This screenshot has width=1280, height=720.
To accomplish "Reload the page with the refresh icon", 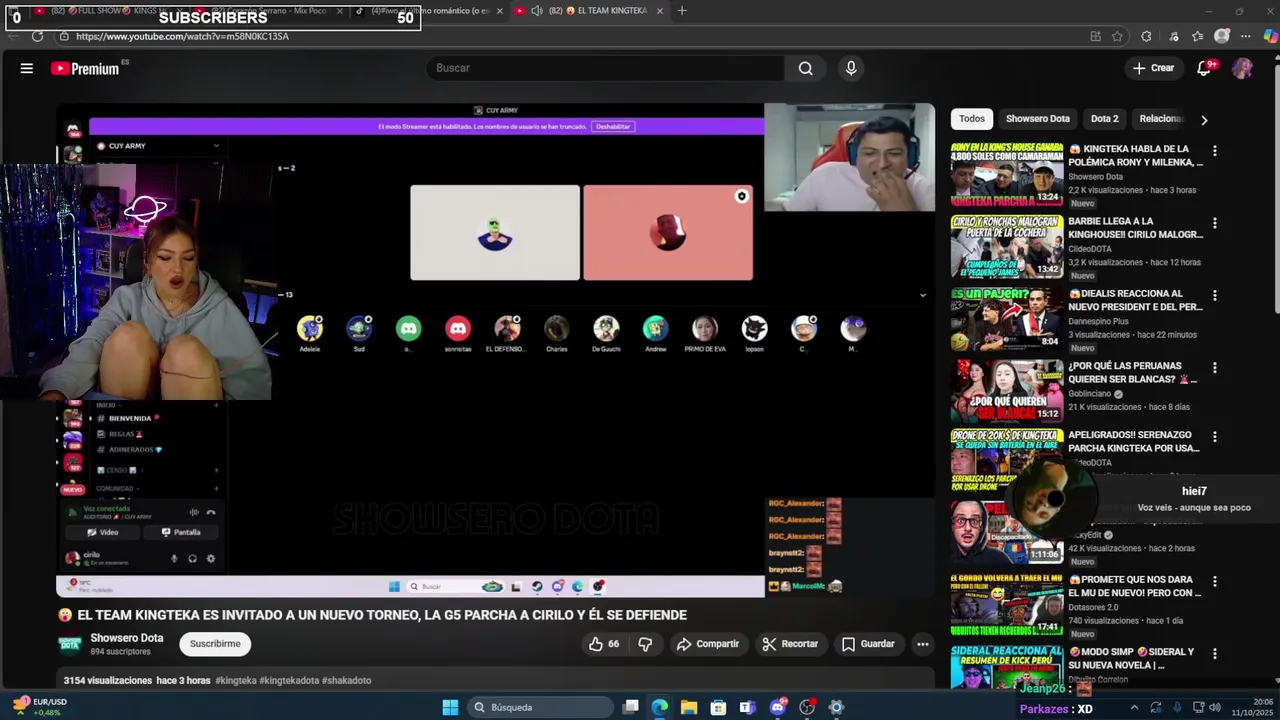I will click(37, 36).
